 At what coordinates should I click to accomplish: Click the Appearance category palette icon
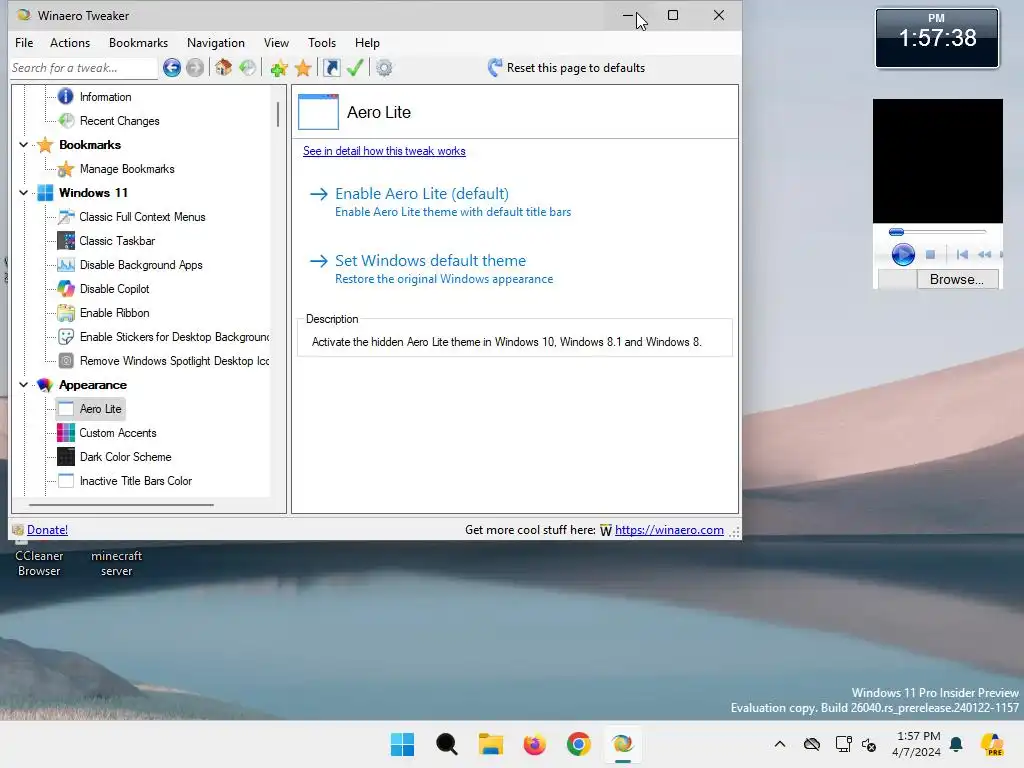click(44, 385)
